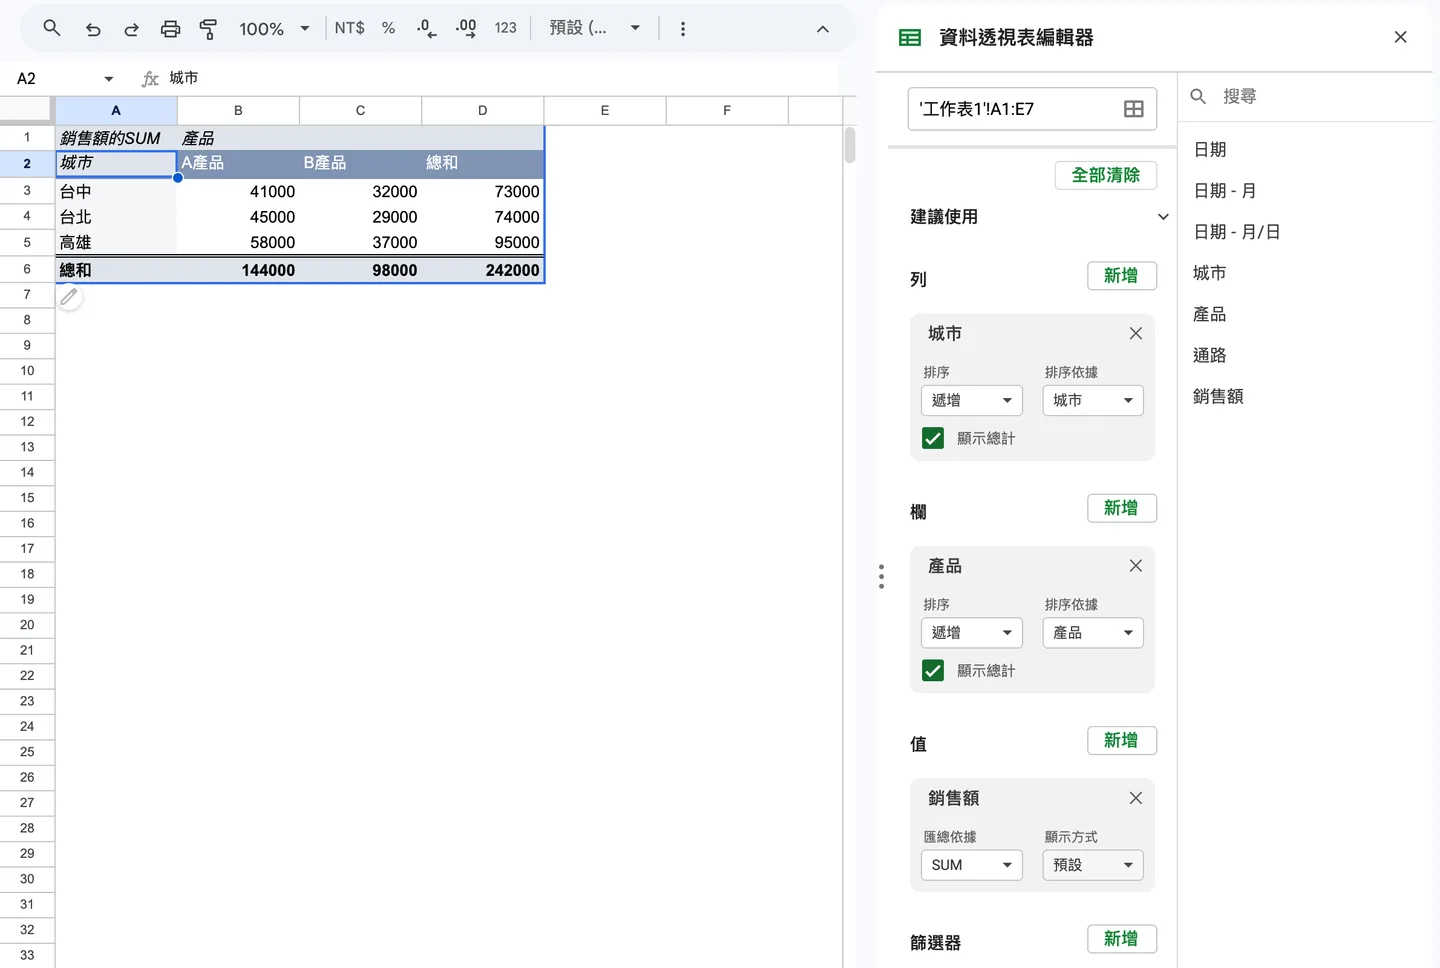Select the 日期 - 月/日 field in the list

coord(1237,232)
